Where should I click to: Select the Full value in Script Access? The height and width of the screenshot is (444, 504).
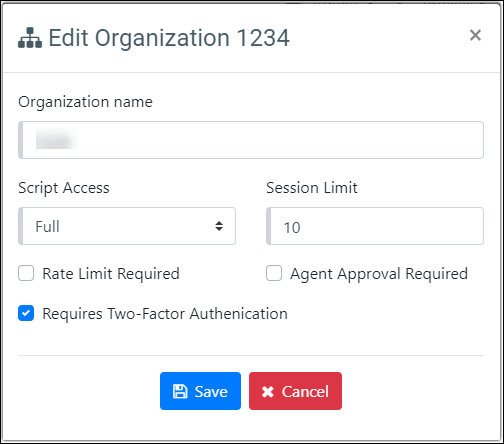[x=48, y=227]
